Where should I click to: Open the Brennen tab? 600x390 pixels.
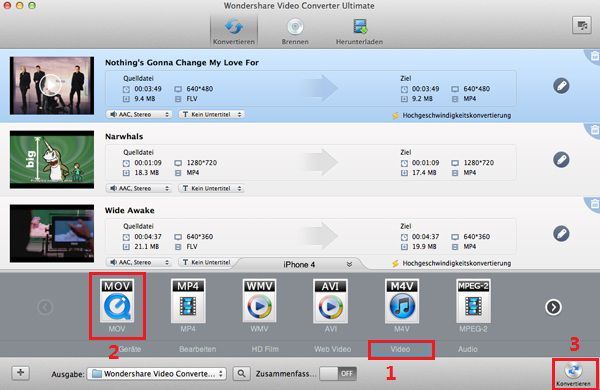[x=295, y=32]
